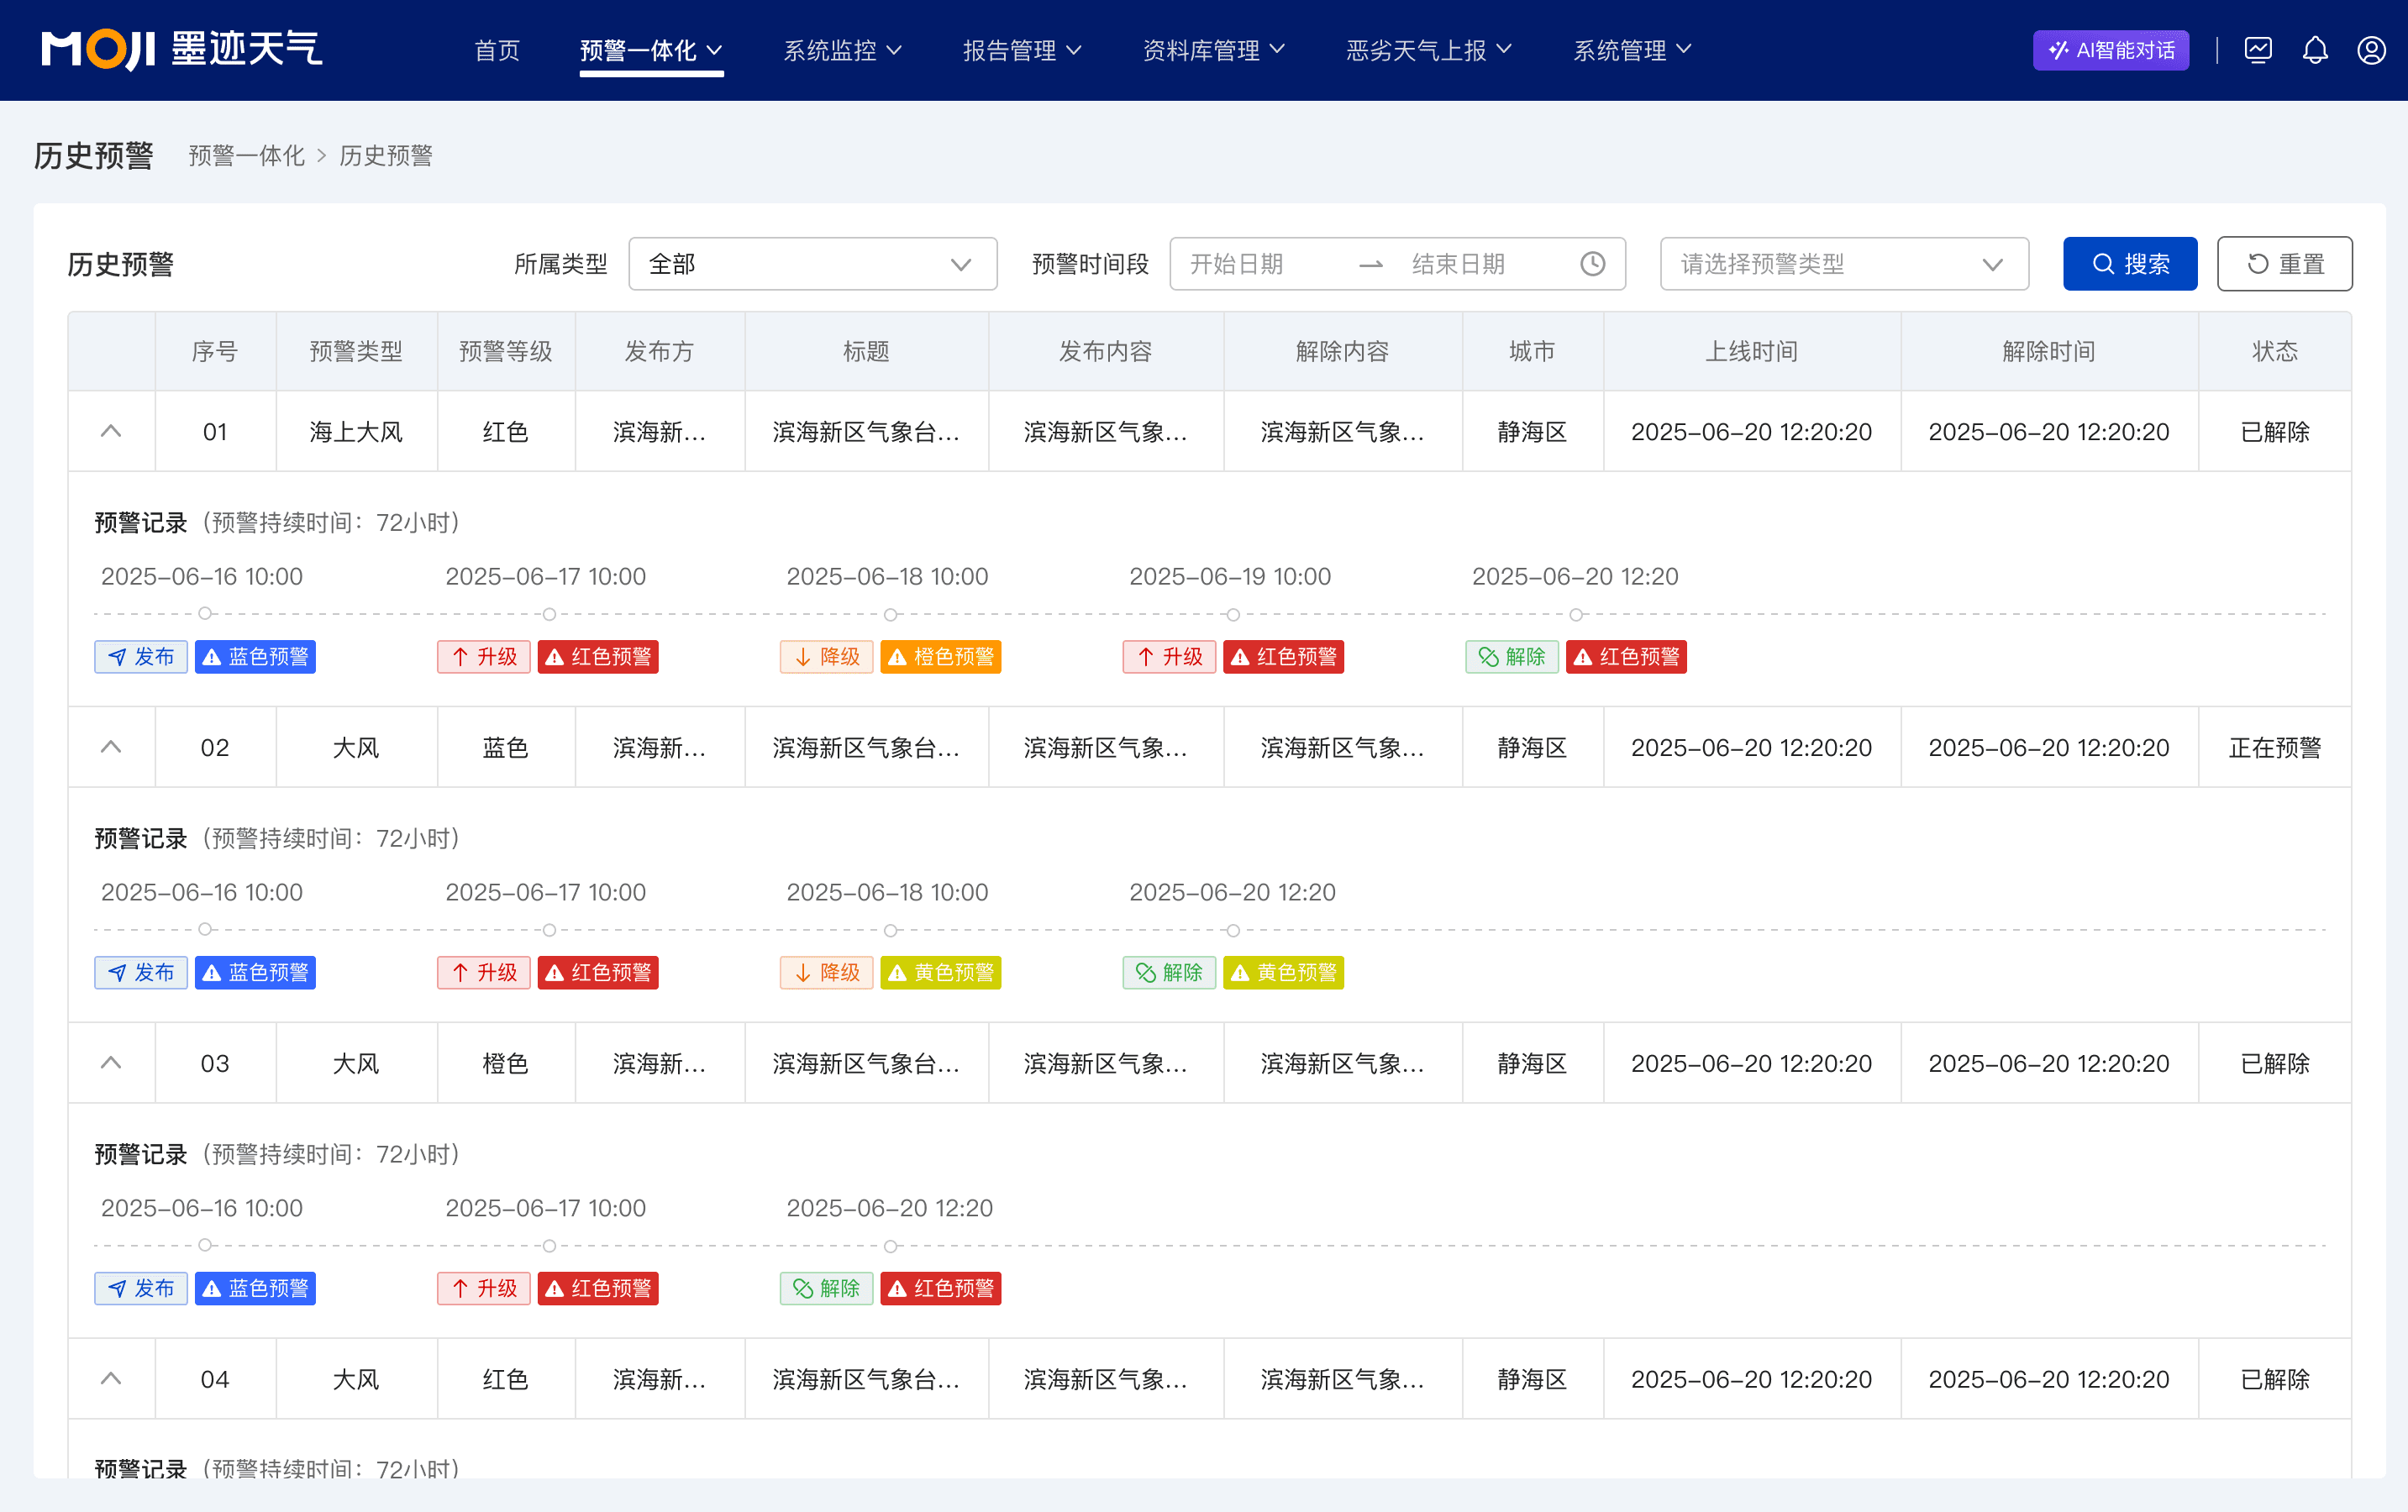
Task: Open the clock icon in 预警时间段 field
Action: [x=1592, y=264]
